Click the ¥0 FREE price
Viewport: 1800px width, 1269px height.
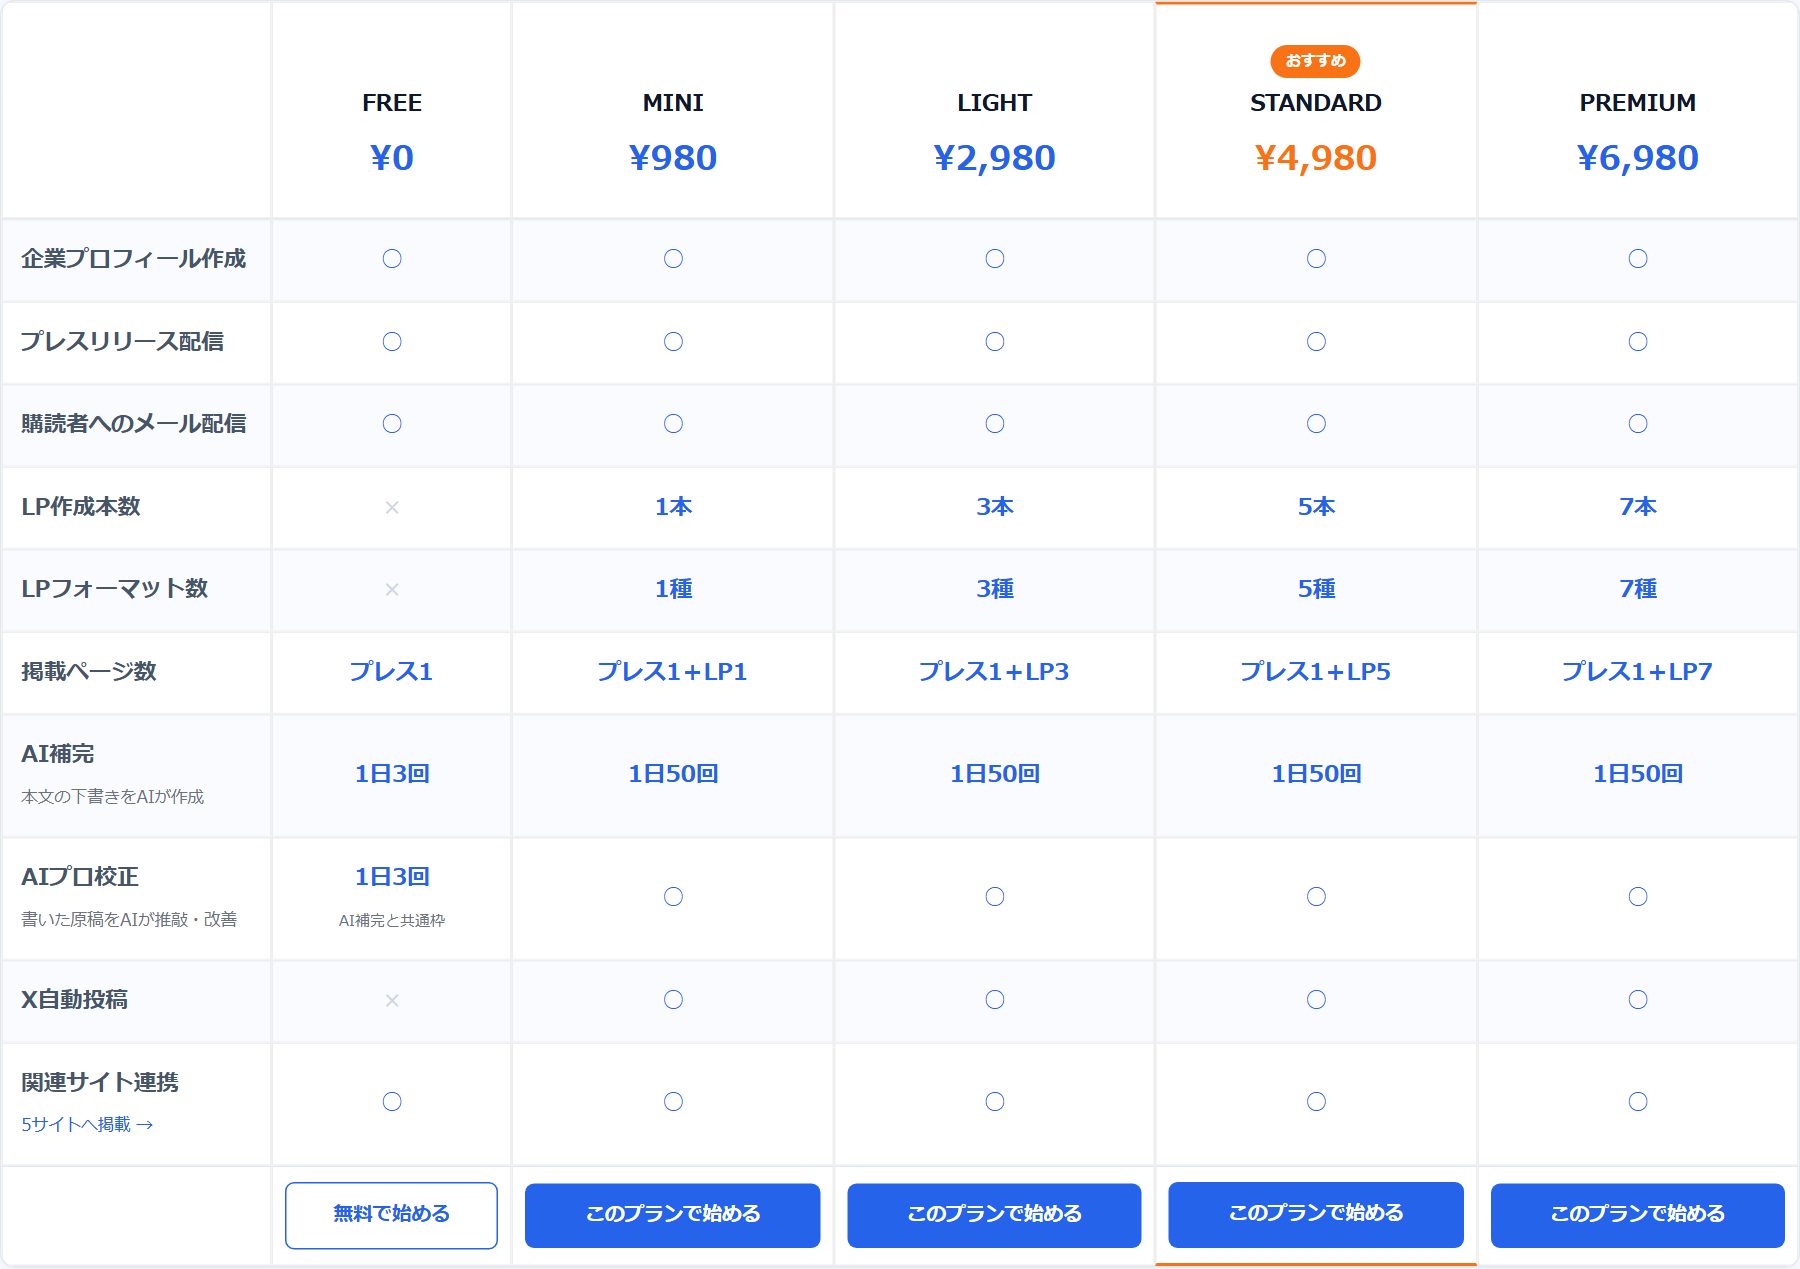391,158
